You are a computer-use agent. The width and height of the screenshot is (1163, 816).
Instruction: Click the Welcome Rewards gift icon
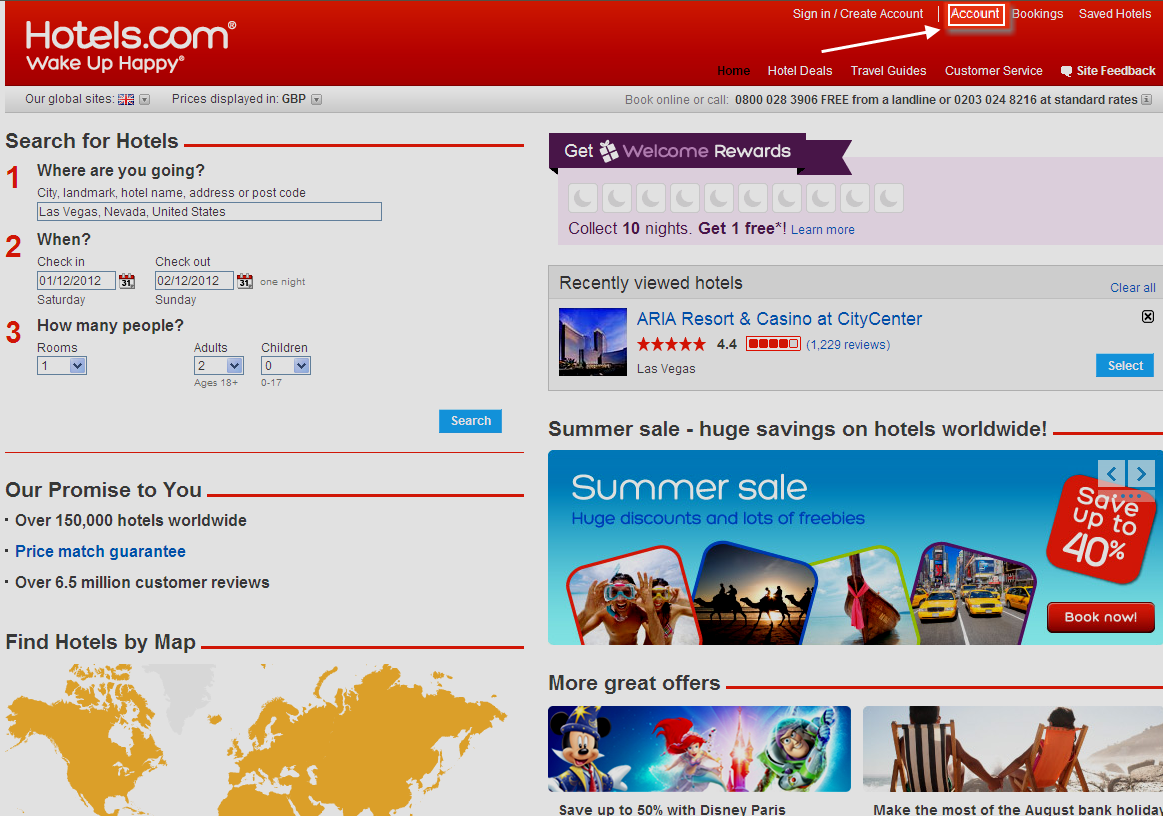(609, 151)
